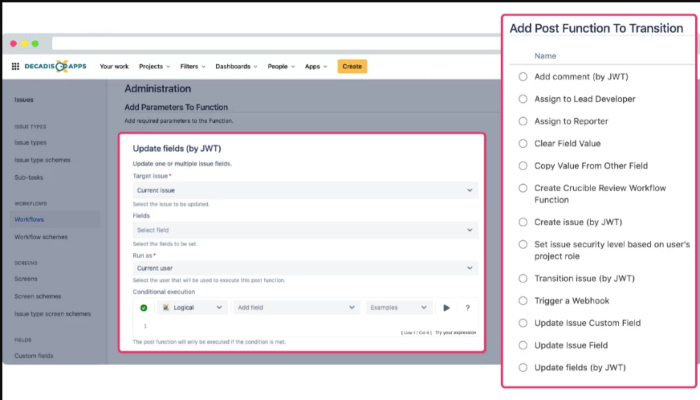Select Create issue (by JWT) radio button
700x400 pixels.
click(x=523, y=222)
